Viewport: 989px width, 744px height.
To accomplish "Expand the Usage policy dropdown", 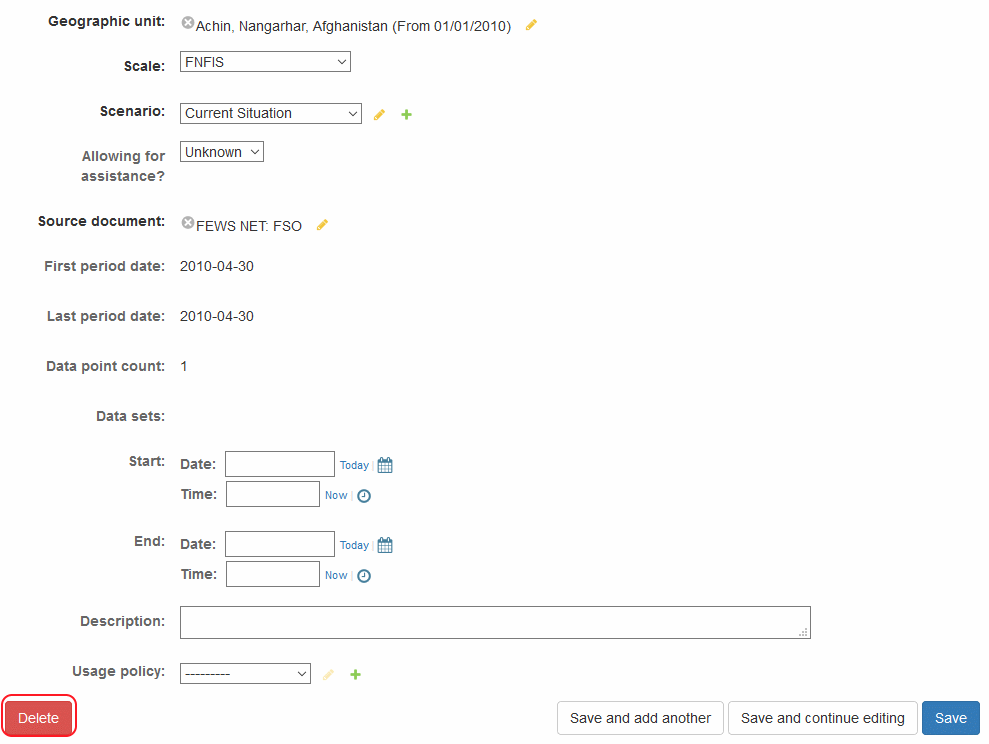I will click(245, 674).
